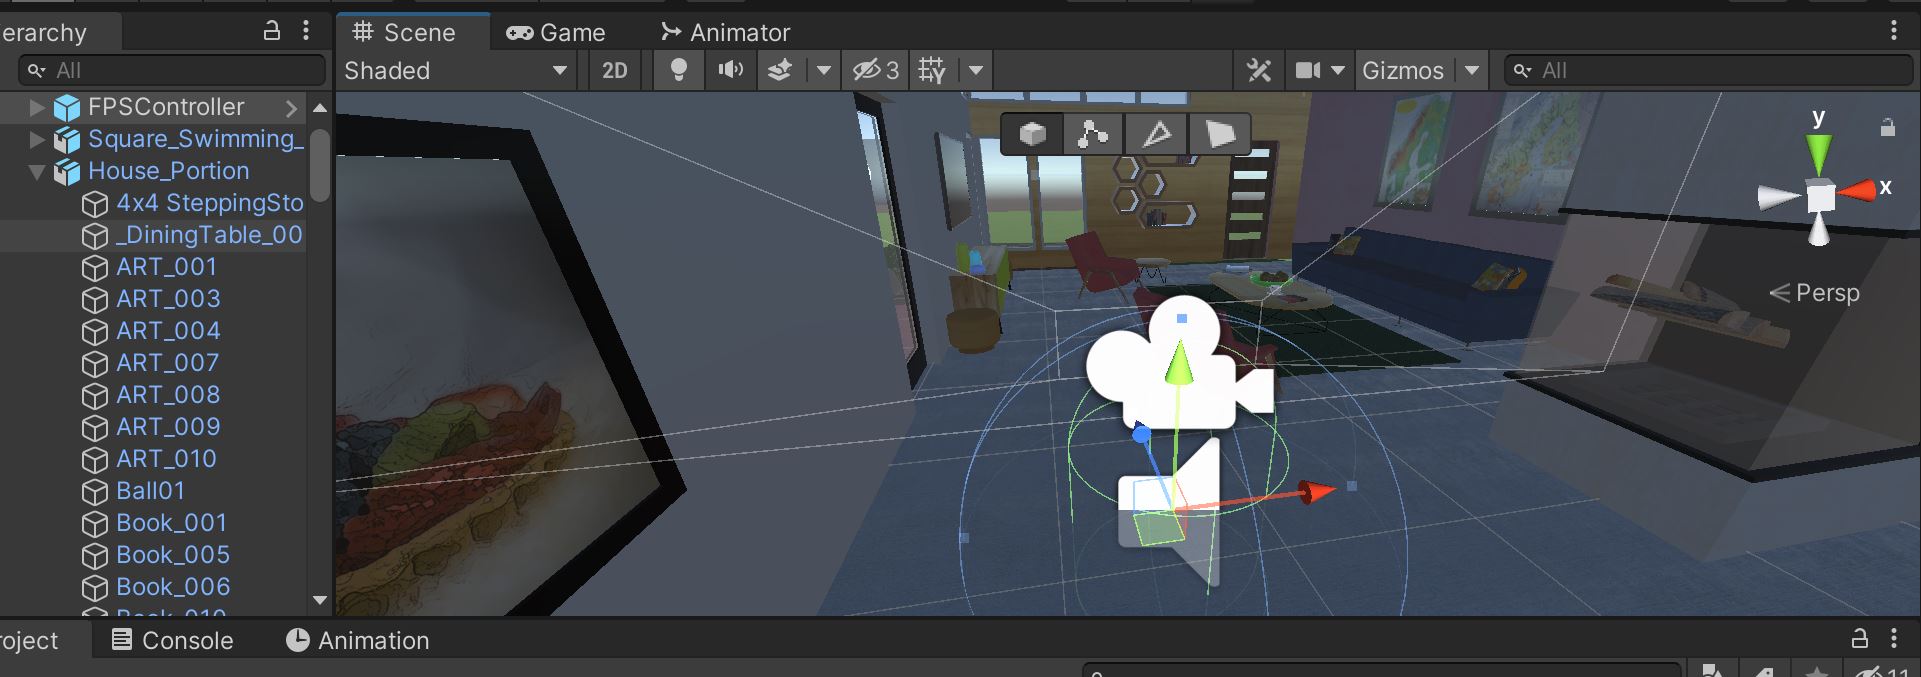Collapse the House_Portion tree item

coord(37,172)
